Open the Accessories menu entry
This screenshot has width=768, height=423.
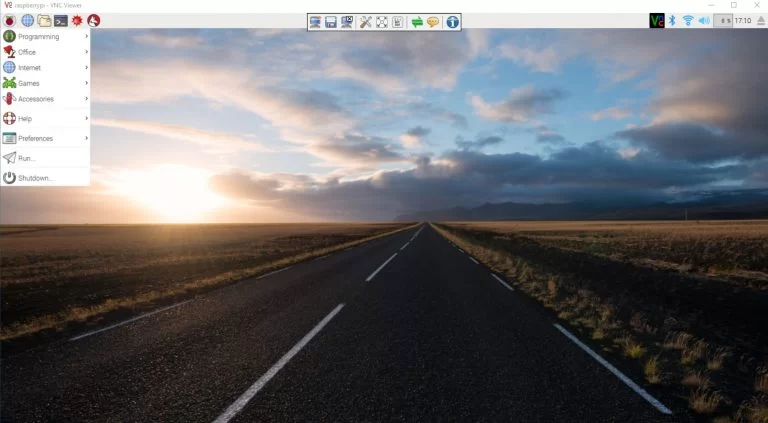(x=45, y=98)
